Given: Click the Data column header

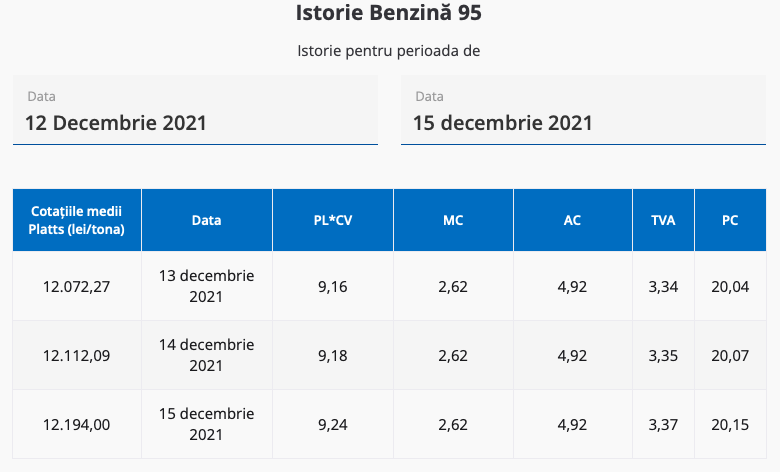Looking at the screenshot, I should point(207,220).
